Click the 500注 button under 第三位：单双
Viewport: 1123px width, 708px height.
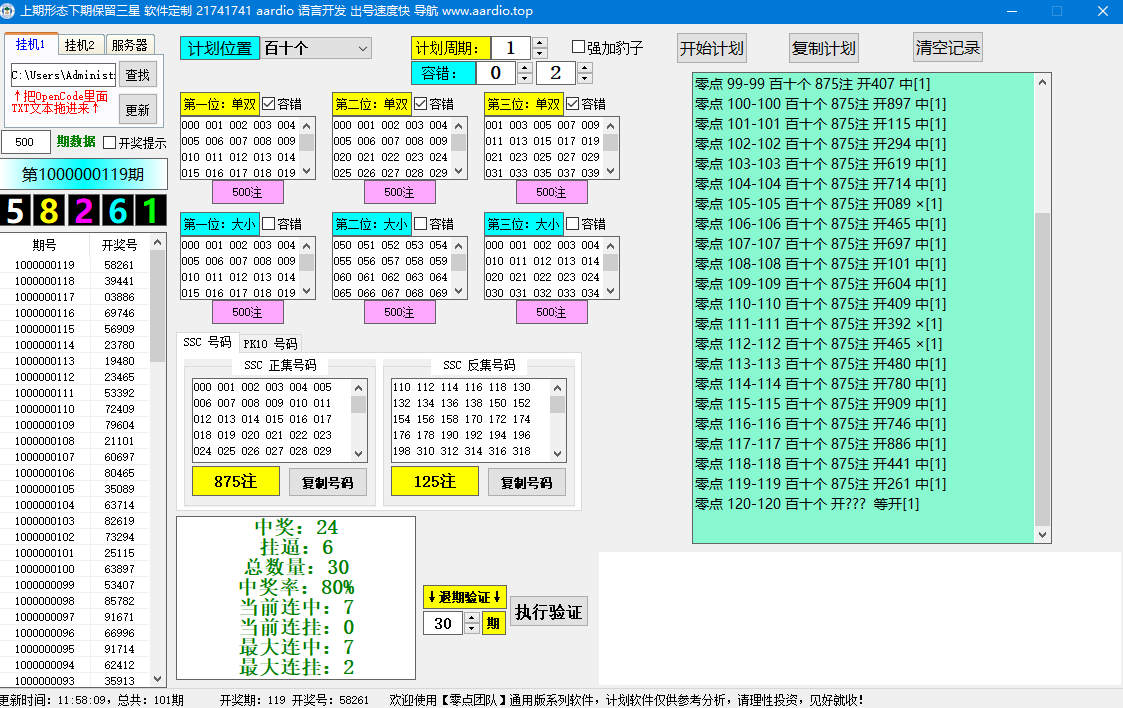click(551, 192)
